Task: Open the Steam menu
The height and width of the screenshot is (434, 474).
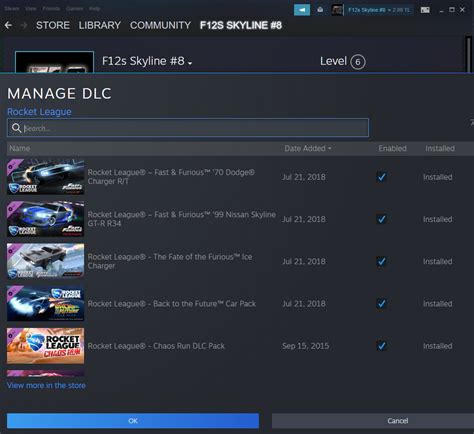Action: point(12,8)
